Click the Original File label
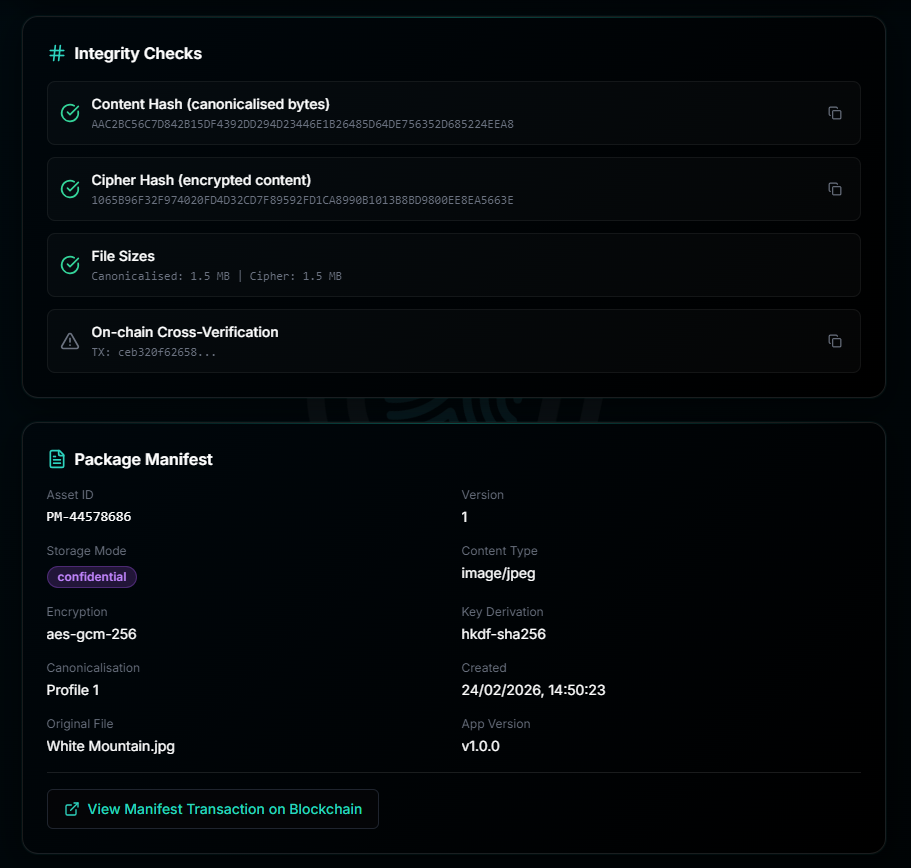Screen dimensions: 911x868 [80, 724]
